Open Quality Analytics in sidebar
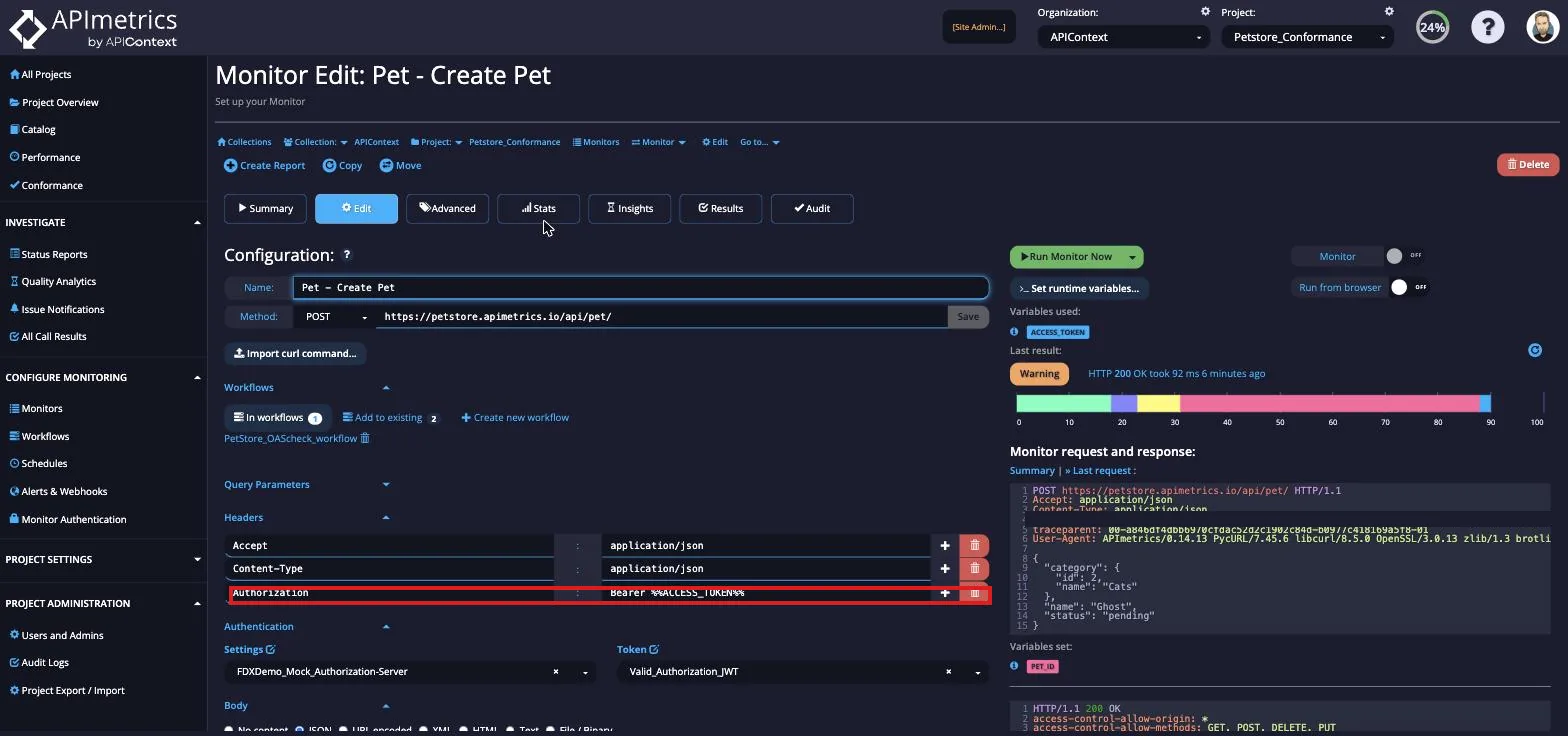The height and width of the screenshot is (736, 1568). [53, 281]
